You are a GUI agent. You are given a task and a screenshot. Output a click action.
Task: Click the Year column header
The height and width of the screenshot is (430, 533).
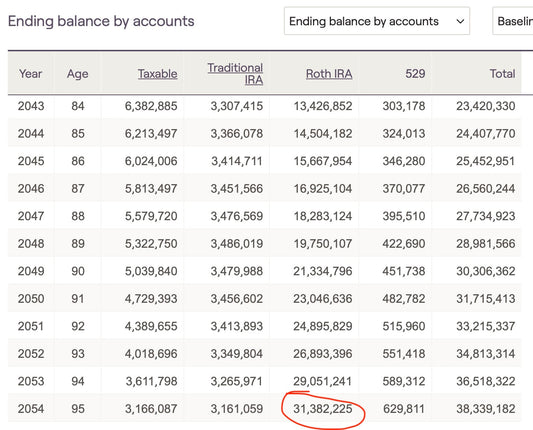click(x=31, y=74)
